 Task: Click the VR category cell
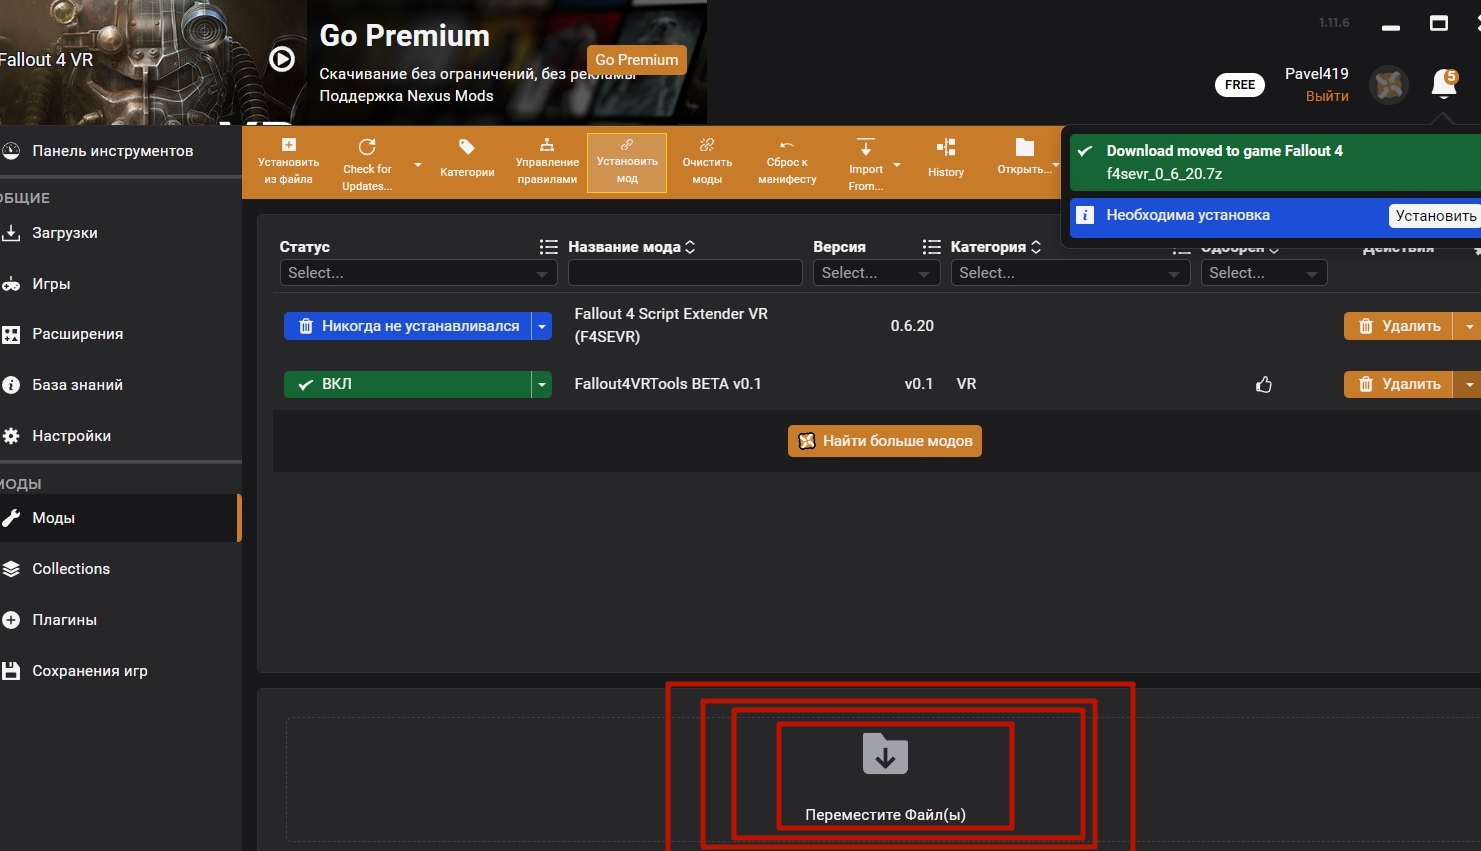(x=966, y=384)
